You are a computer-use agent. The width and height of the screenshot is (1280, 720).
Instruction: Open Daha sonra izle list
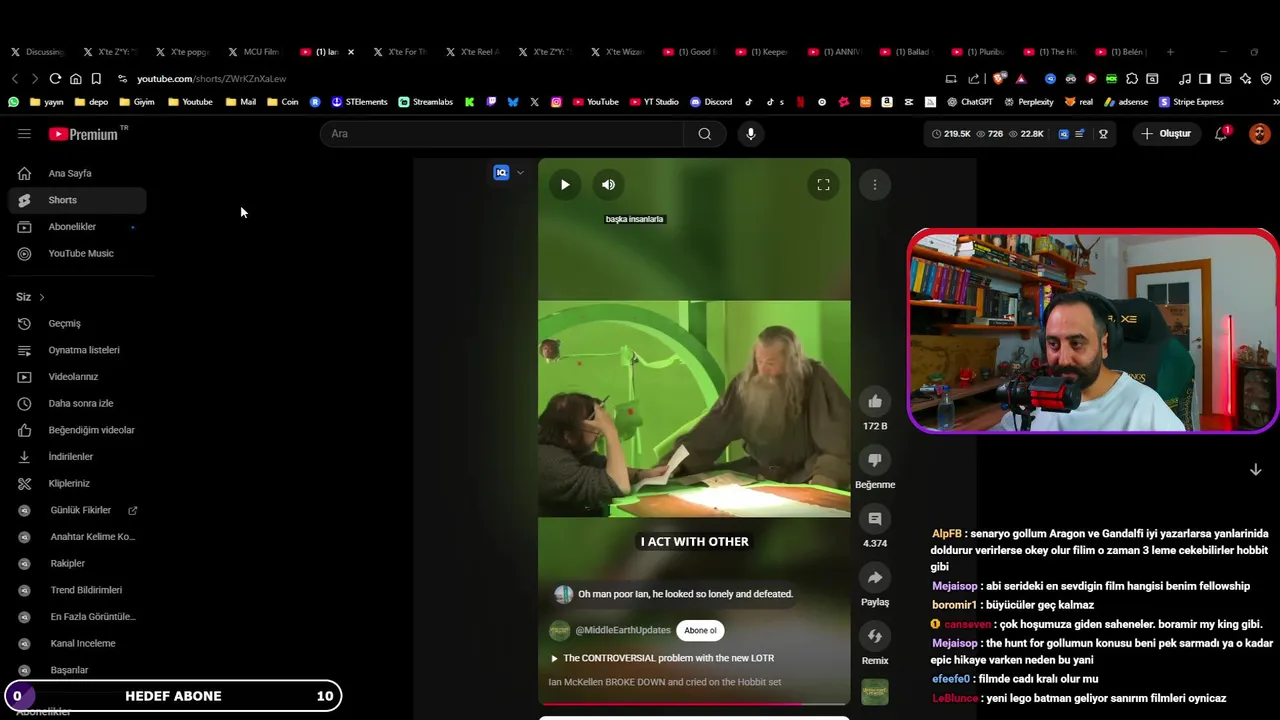[x=77, y=404]
